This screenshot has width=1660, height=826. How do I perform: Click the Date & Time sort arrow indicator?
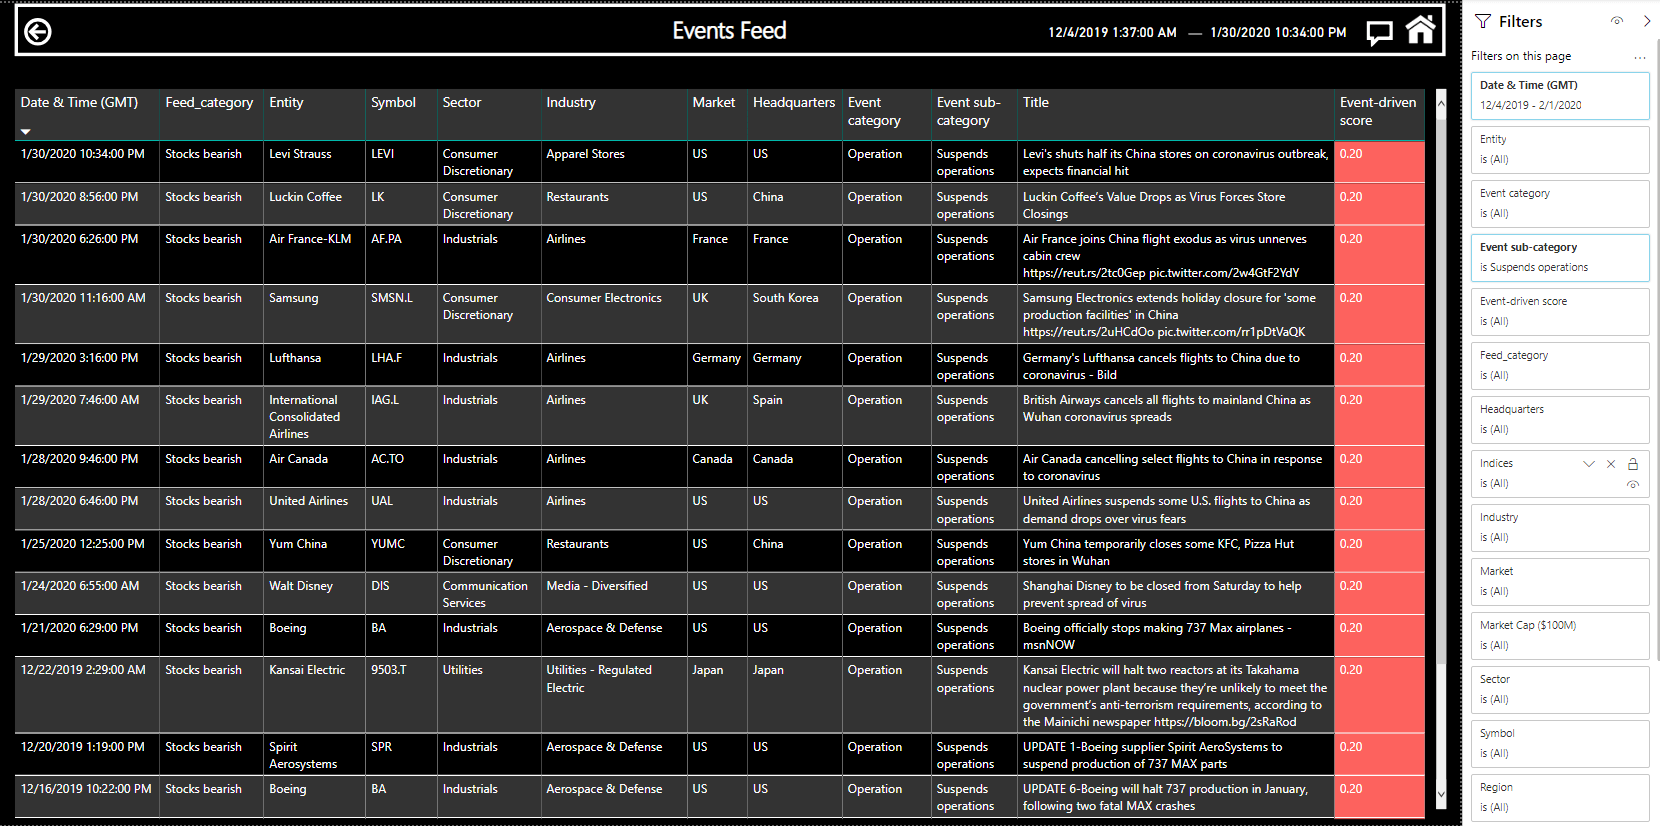pyautogui.click(x=26, y=132)
